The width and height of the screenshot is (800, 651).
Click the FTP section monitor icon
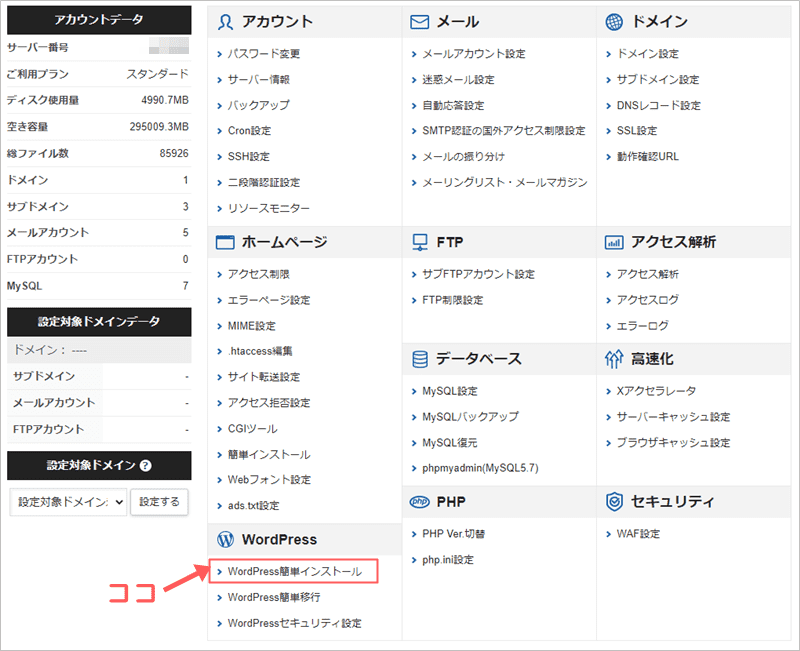click(420, 242)
